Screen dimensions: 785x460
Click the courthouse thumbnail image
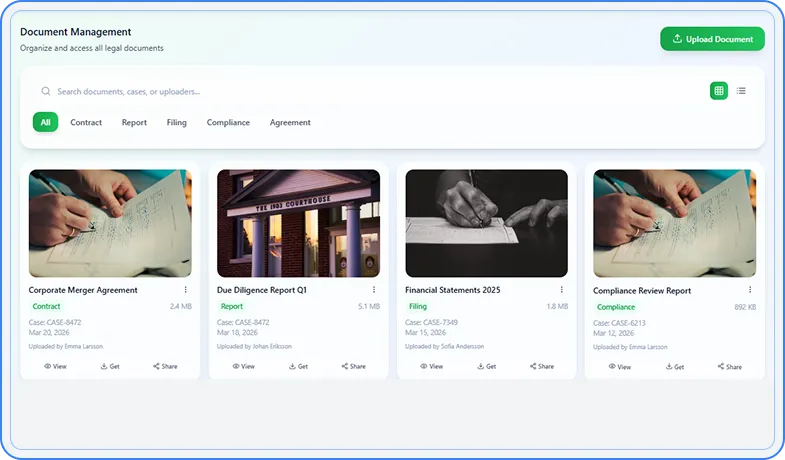pos(298,222)
